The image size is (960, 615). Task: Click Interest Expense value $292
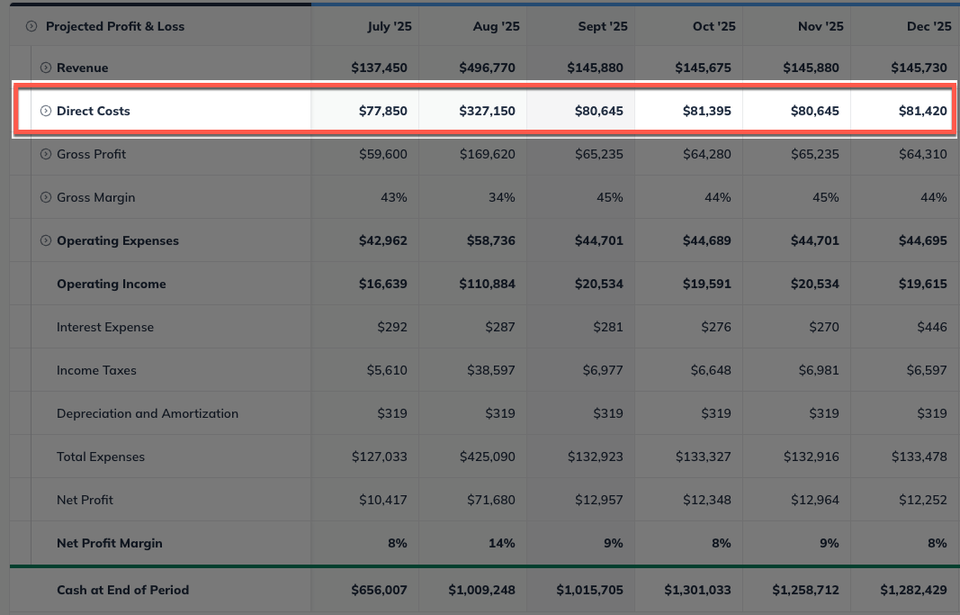click(392, 327)
